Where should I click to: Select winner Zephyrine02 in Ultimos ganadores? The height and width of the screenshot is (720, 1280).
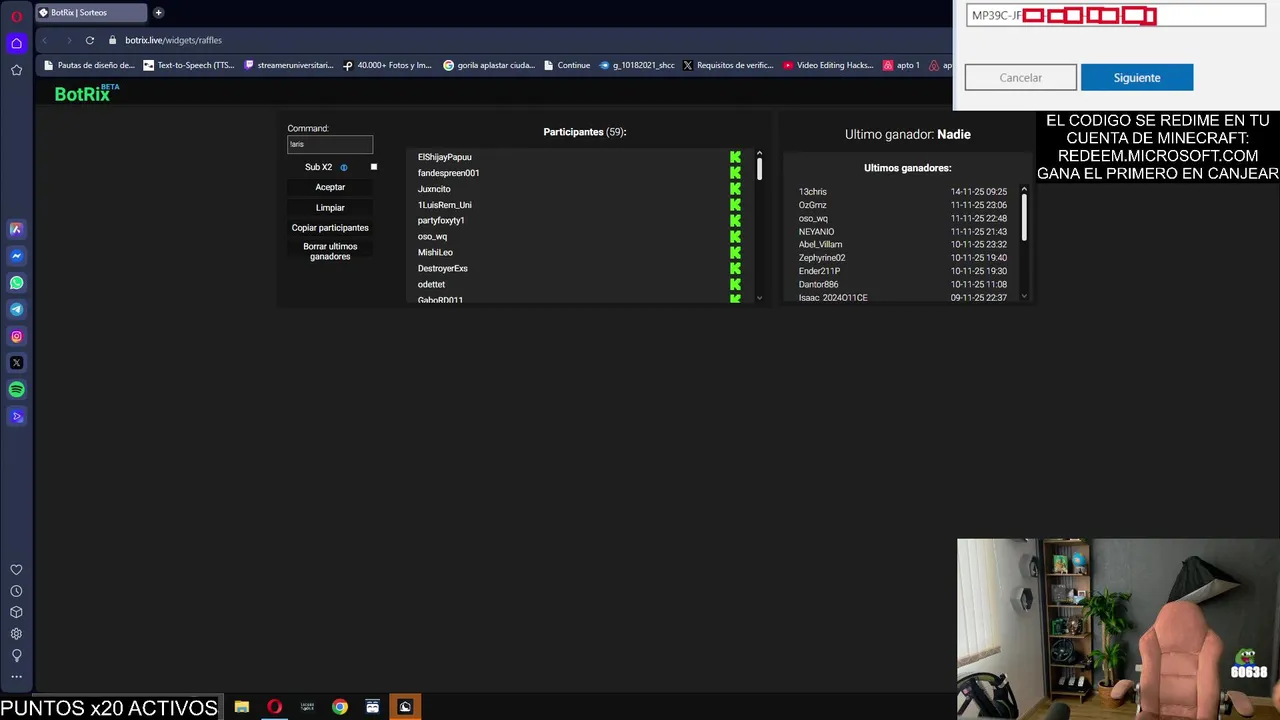(x=821, y=258)
